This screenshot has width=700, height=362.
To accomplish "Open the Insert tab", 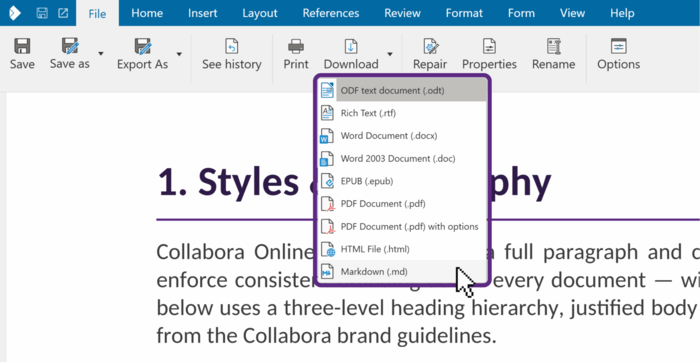I will (x=203, y=13).
